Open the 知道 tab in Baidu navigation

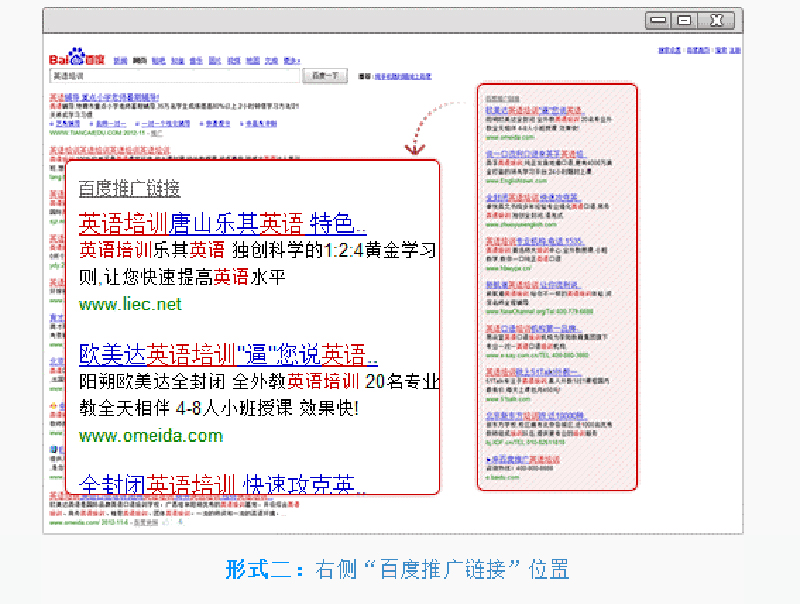pyautogui.click(x=178, y=61)
